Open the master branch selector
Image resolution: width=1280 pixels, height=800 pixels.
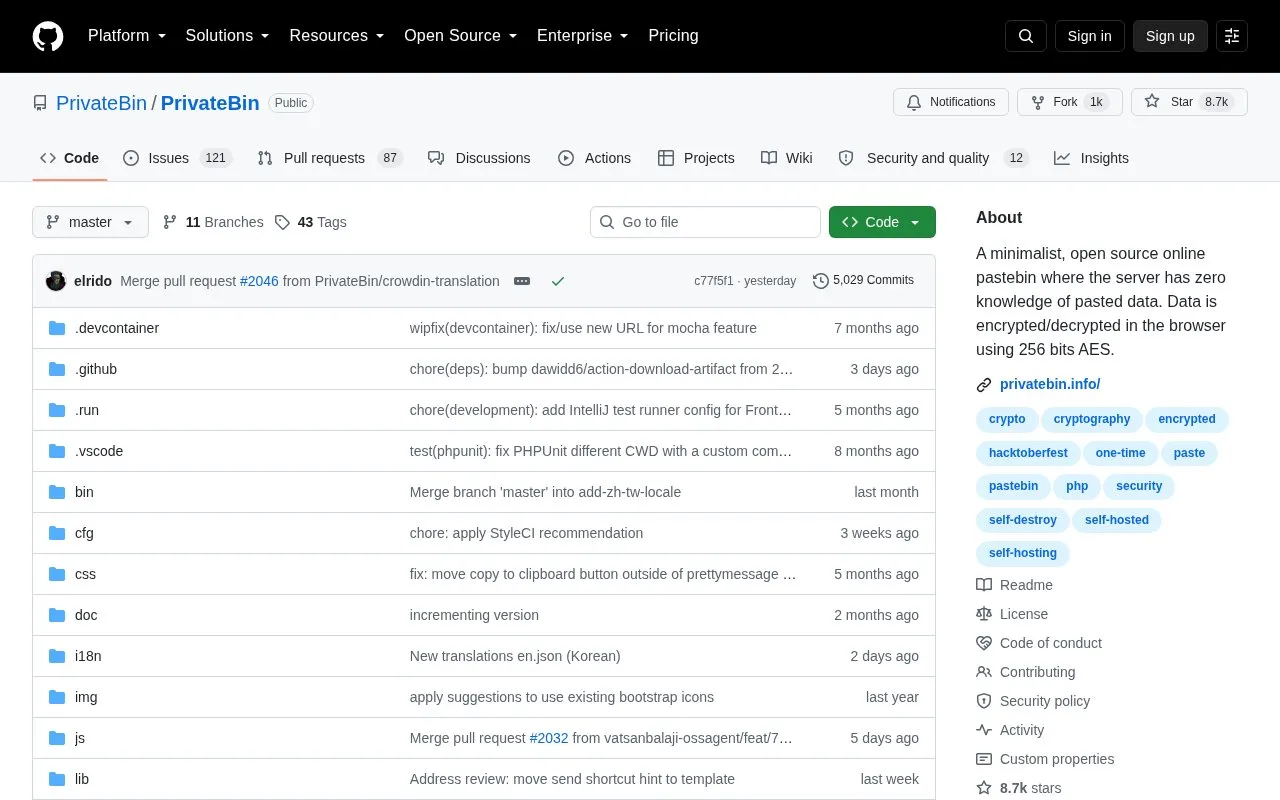(x=90, y=222)
